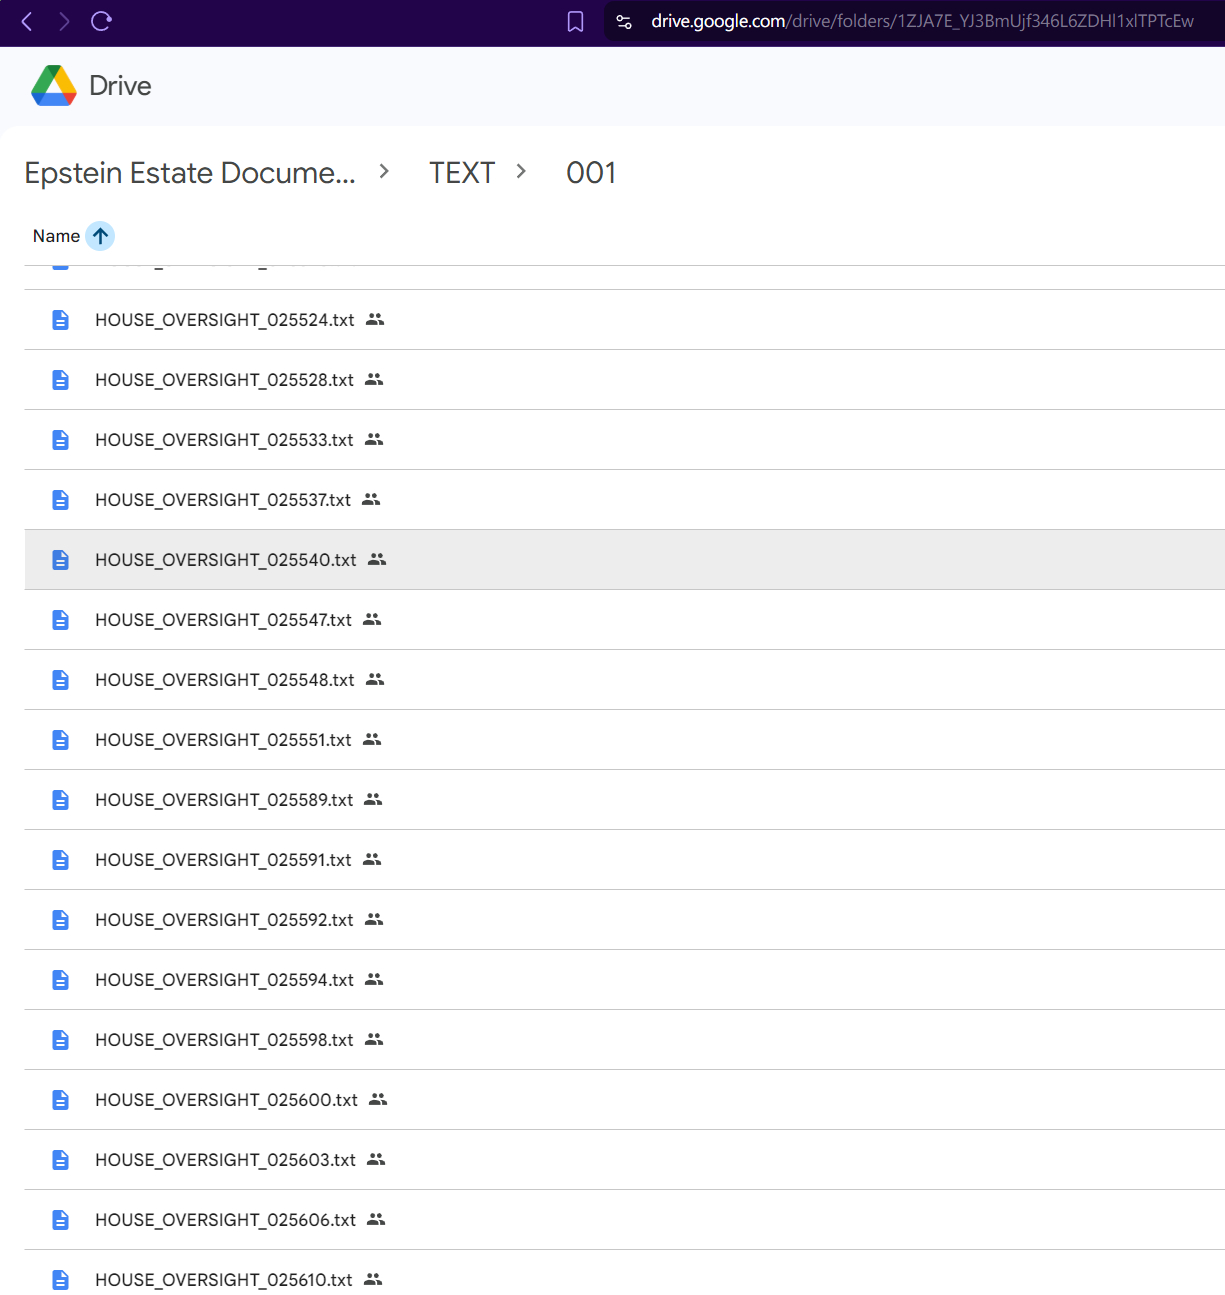Click file name HOUSE_OVERSIGHT_025594.txt
This screenshot has width=1225, height=1295.
point(224,980)
